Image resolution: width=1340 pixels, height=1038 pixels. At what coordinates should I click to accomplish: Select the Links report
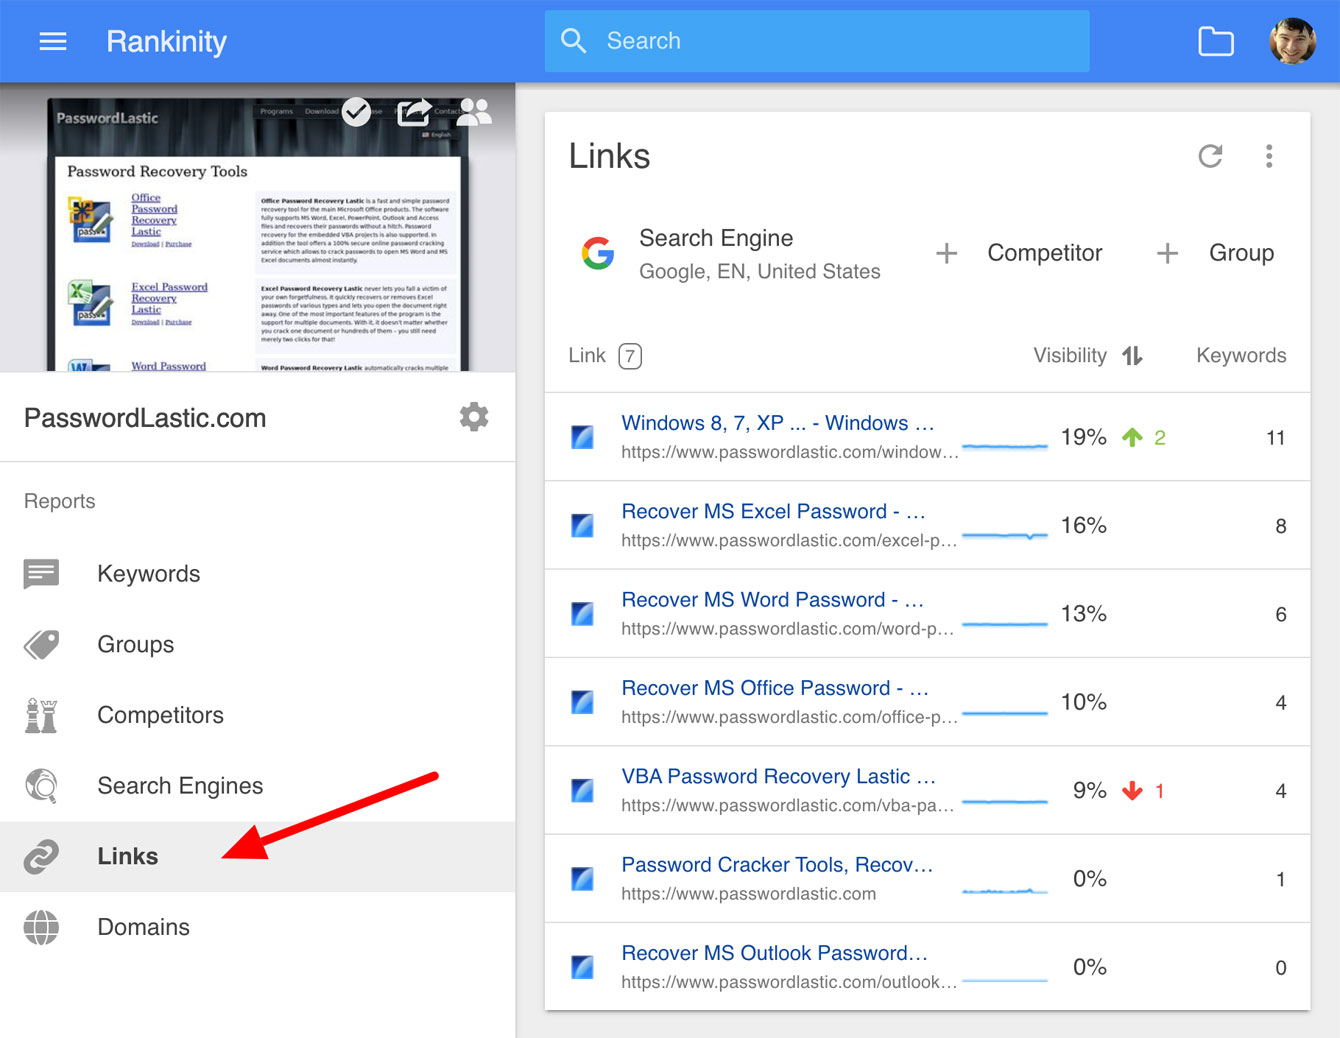[258, 857]
